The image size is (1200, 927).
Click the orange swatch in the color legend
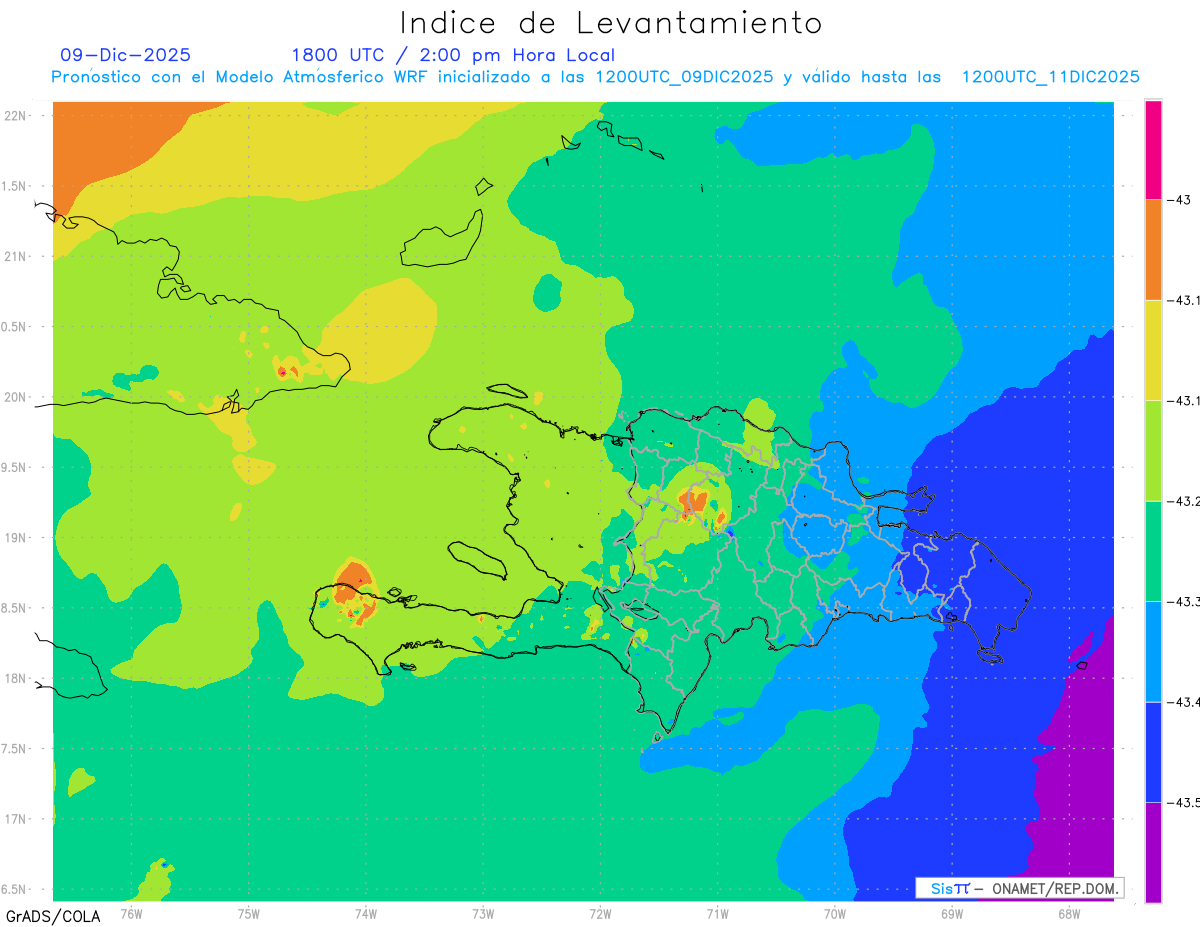[x=1153, y=250]
